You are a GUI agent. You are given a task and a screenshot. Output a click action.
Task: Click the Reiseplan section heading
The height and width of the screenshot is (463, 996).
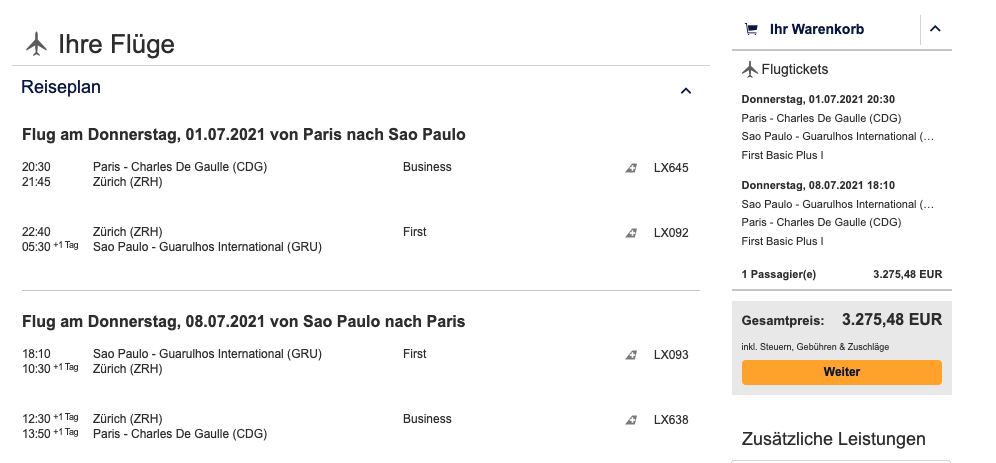pyautogui.click(x=61, y=88)
